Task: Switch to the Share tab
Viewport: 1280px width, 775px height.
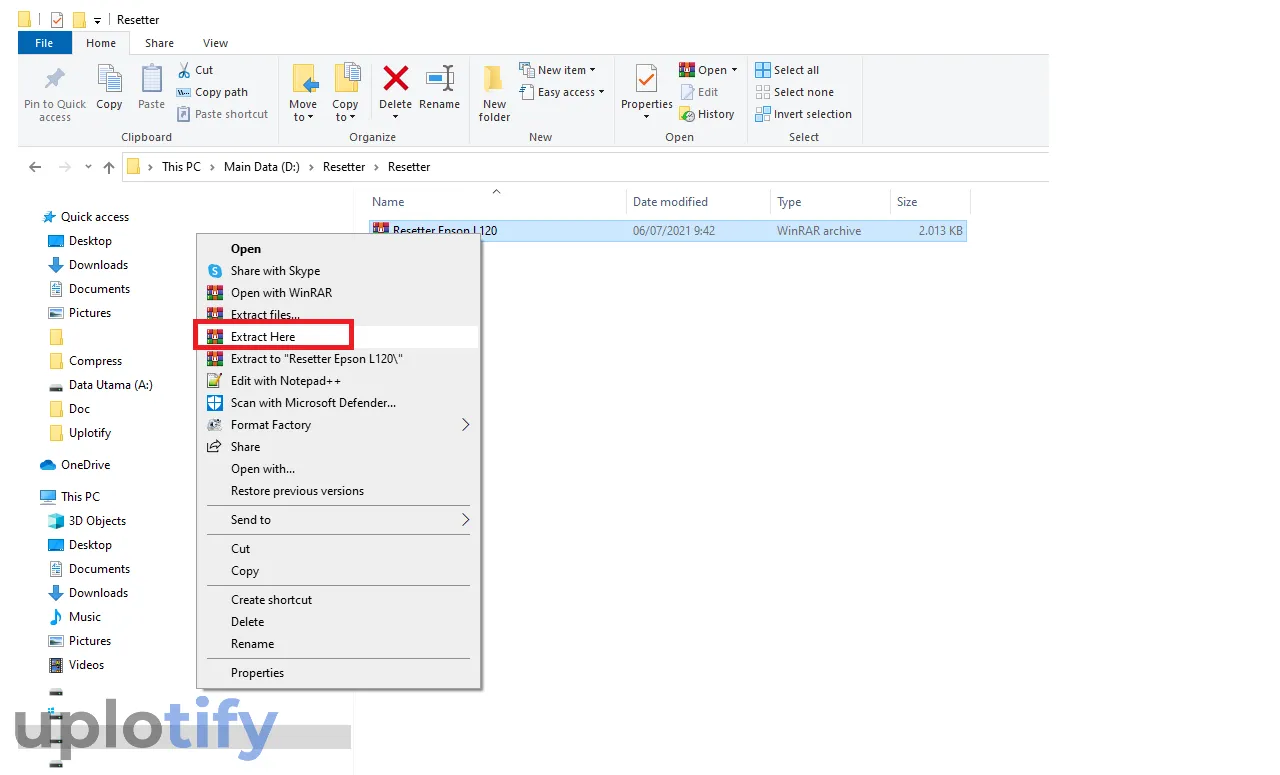Action: (x=159, y=43)
